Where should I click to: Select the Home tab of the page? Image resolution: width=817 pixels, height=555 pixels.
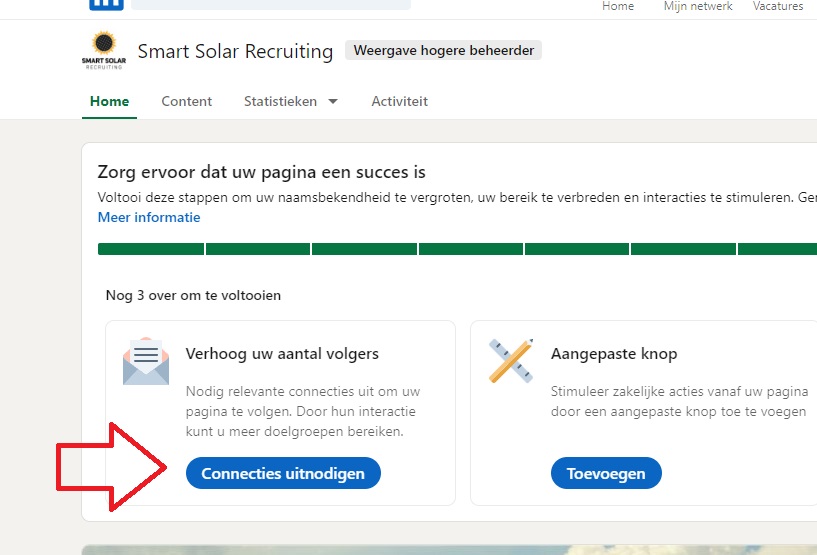pos(109,101)
